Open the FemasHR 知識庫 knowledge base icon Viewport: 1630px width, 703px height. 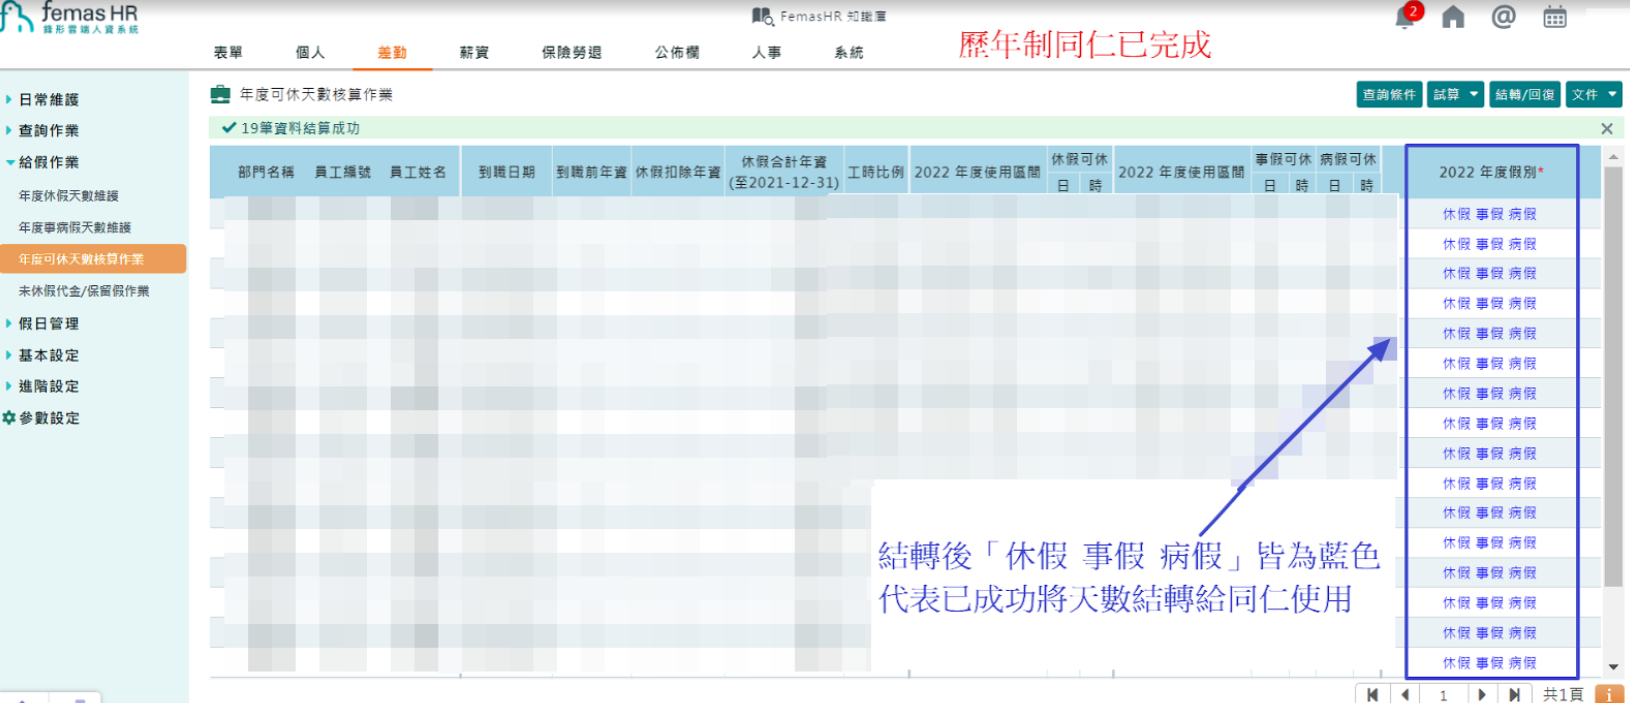(x=763, y=16)
